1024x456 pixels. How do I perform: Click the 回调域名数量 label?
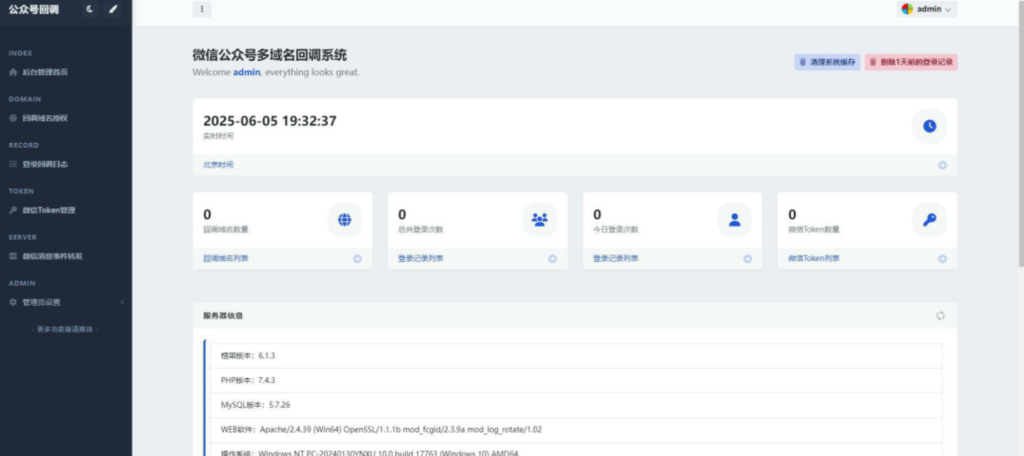tap(226, 230)
